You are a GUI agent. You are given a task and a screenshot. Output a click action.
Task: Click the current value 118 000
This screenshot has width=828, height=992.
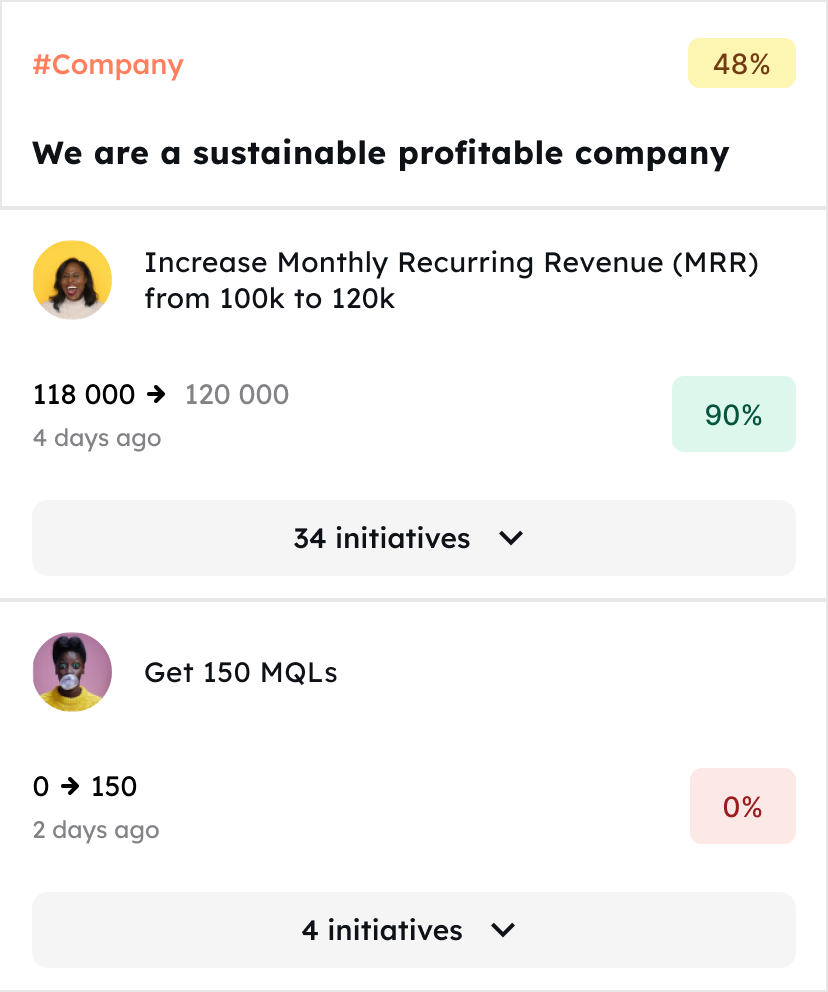pos(84,395)
